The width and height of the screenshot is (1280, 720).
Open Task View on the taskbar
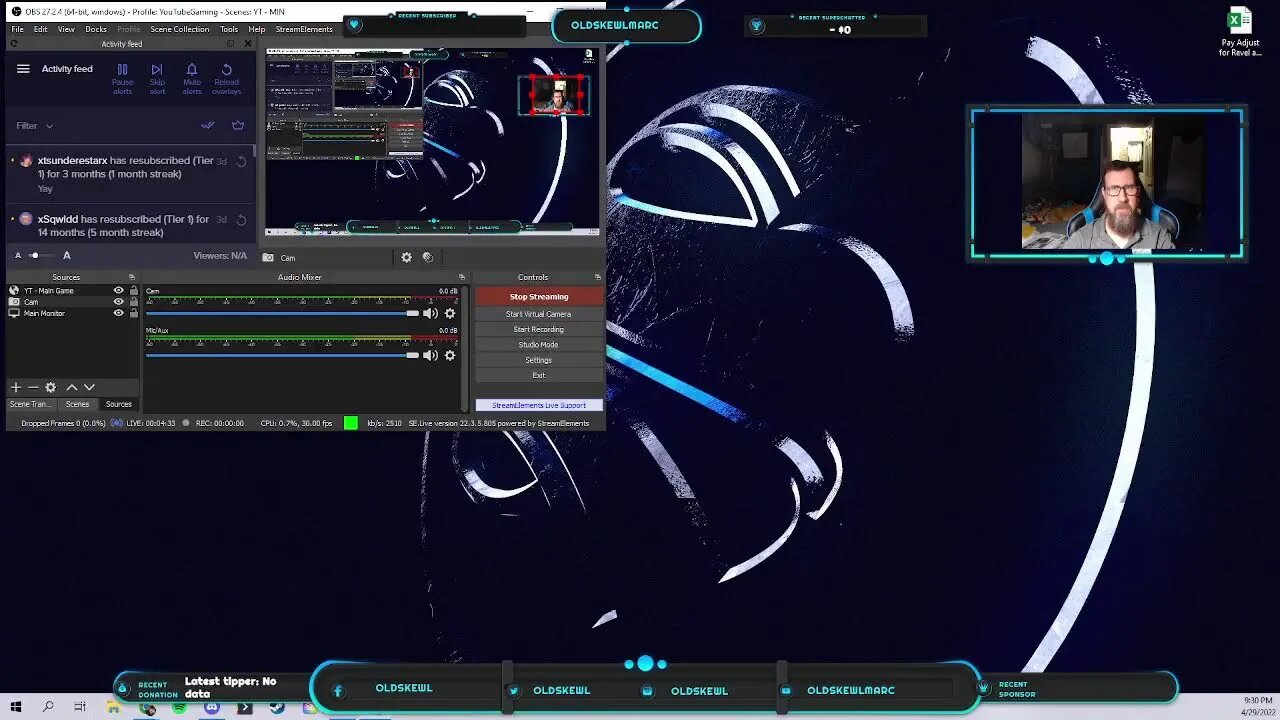coord(80,707)
